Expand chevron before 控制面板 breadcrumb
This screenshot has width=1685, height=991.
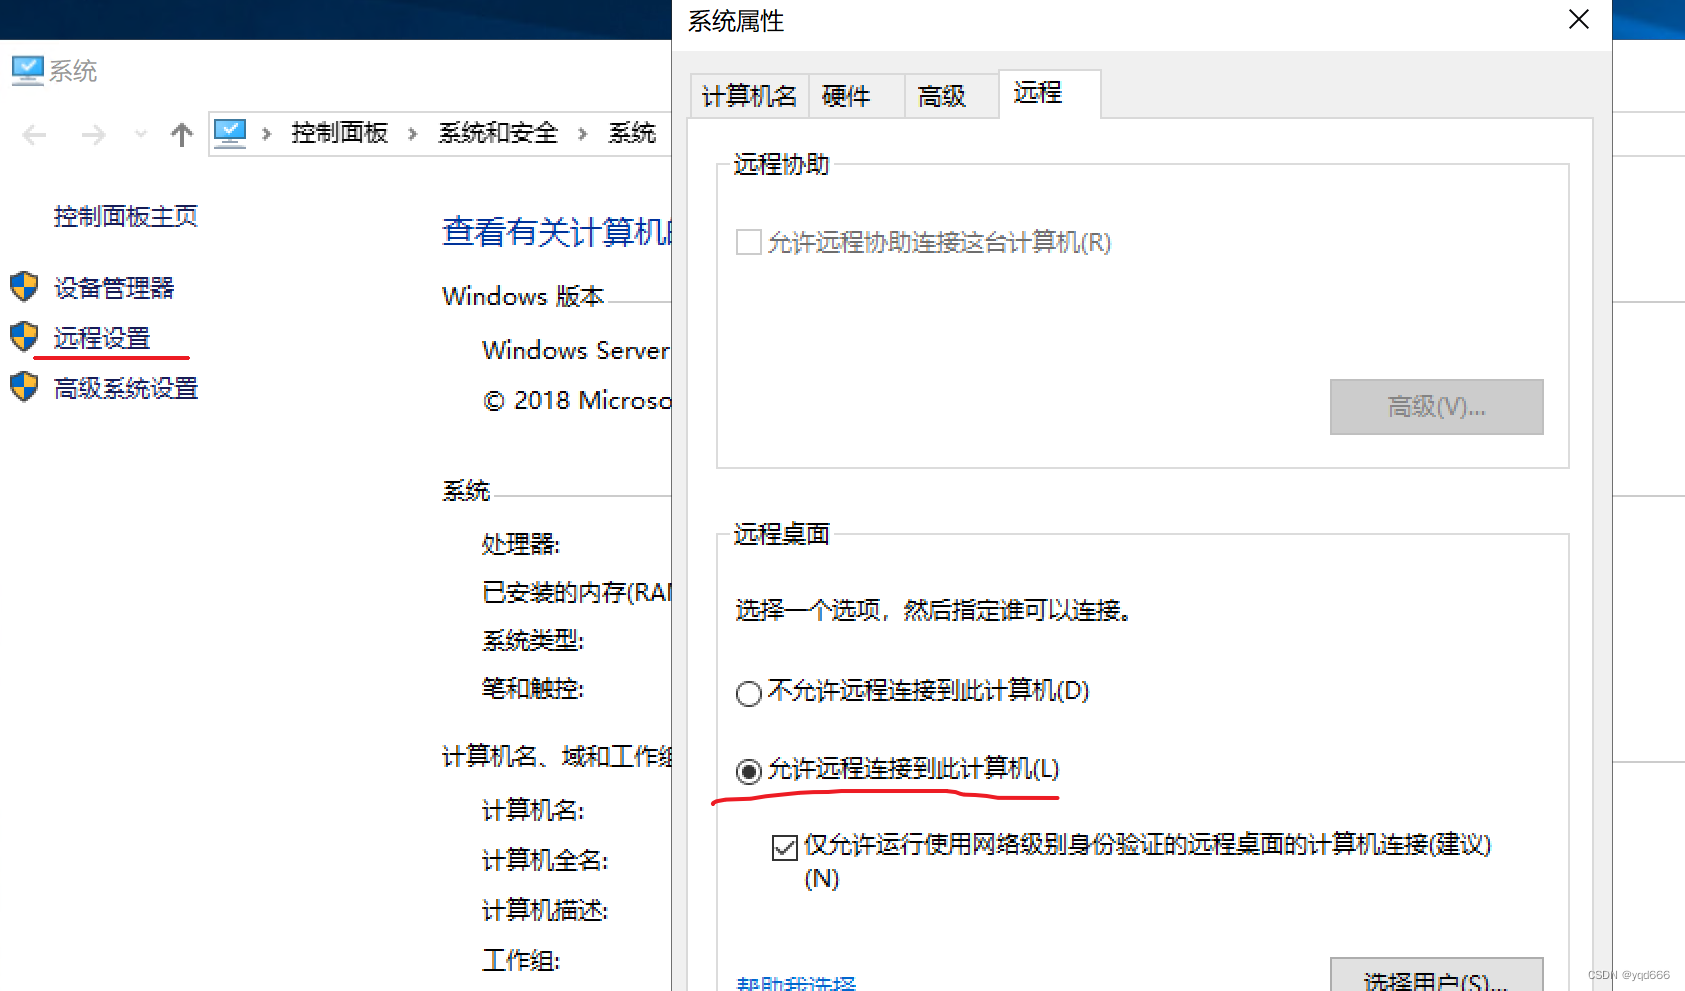266,134
